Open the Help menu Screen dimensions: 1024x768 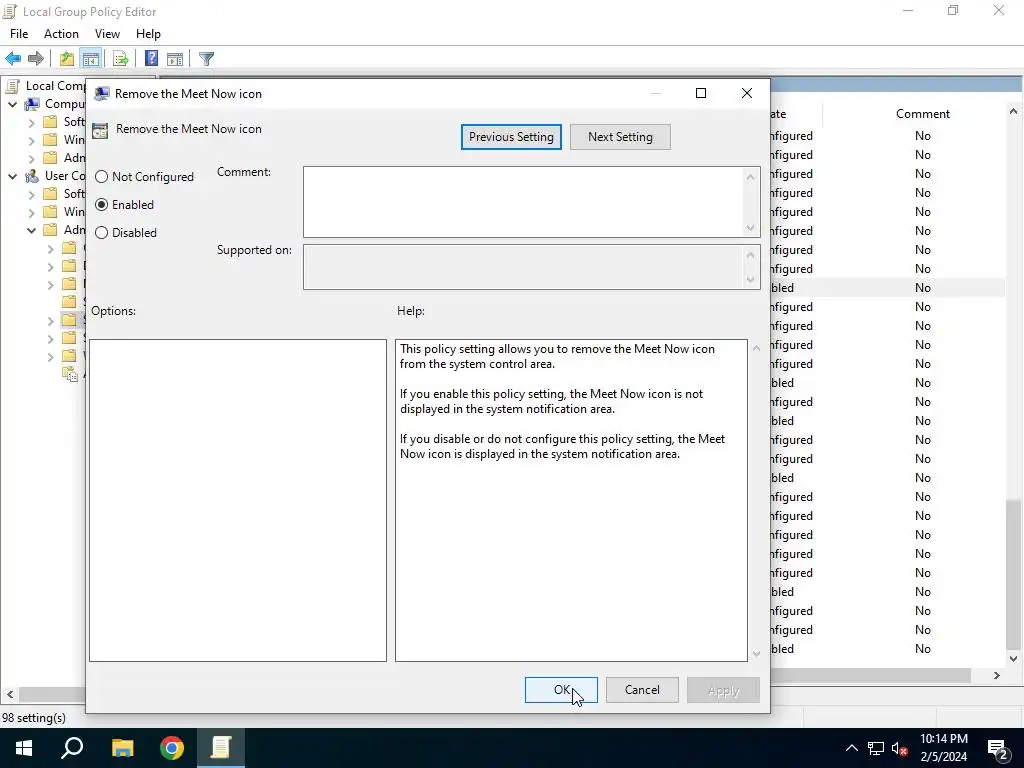coord(148,34)
